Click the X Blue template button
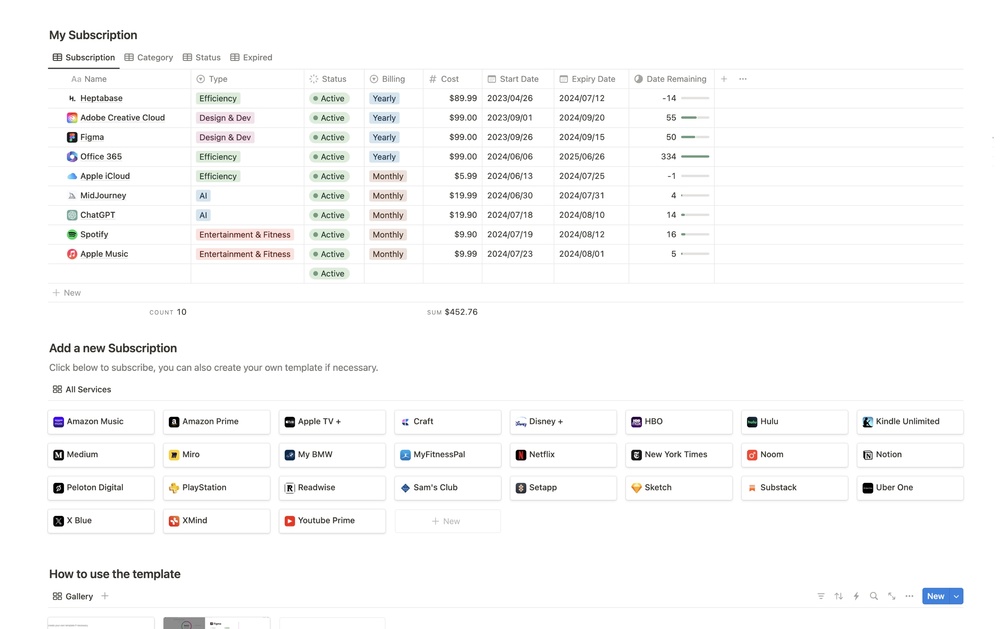The image size is (1005, 629). click(x=101, y=521)
